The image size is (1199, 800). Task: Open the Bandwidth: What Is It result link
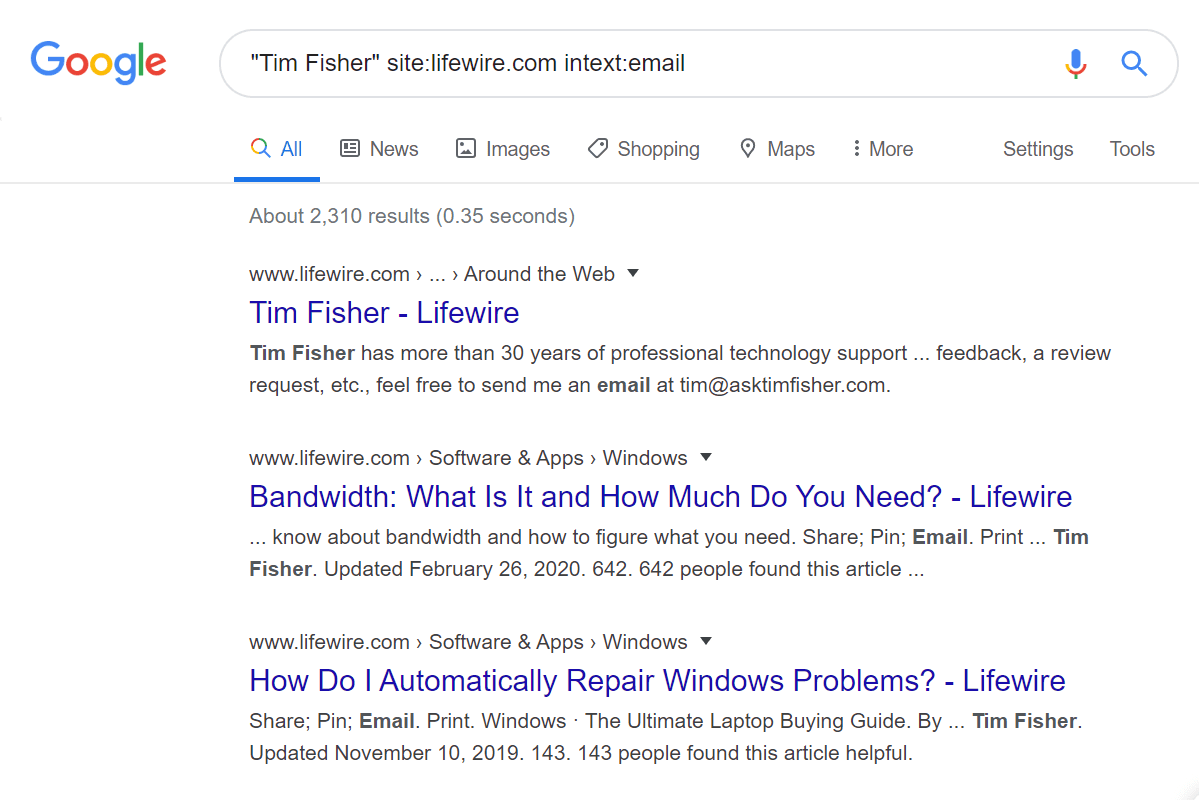click(x=660, y=497)
